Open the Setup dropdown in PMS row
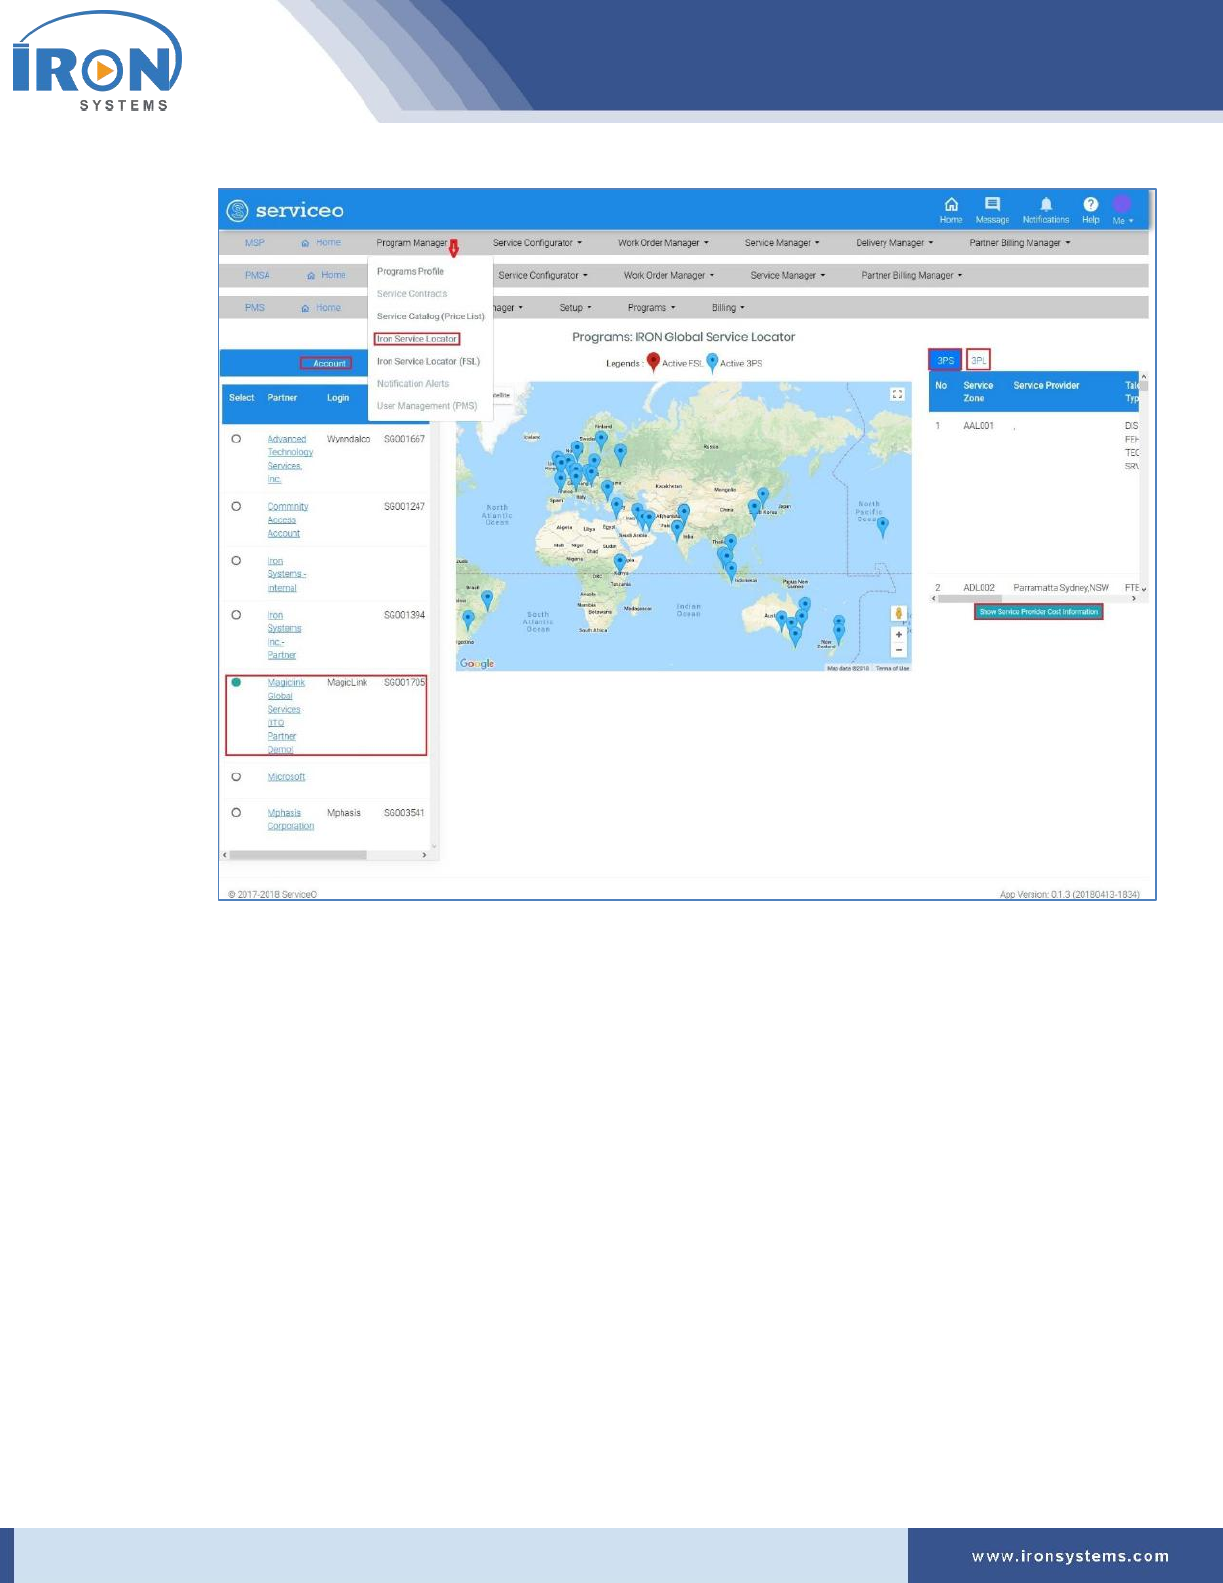The height and width of the screenshot is (1583, 1223). click(575, 308)
